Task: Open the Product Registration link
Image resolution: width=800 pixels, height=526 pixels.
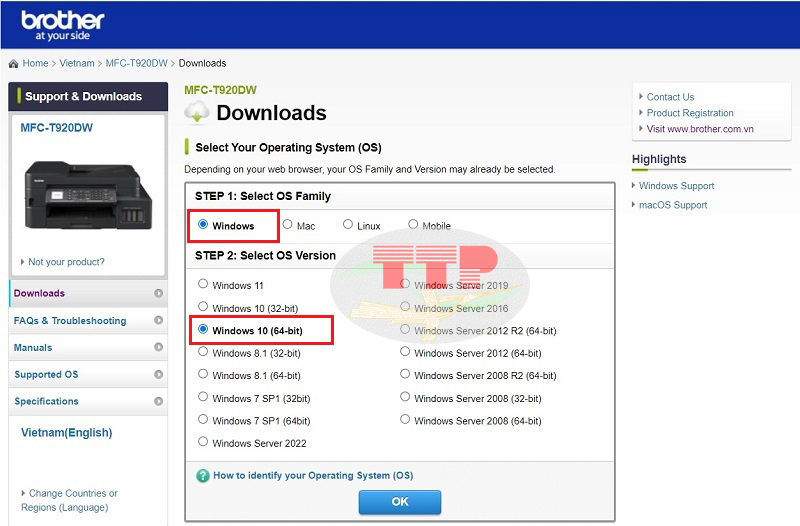Action: [690, 113]
